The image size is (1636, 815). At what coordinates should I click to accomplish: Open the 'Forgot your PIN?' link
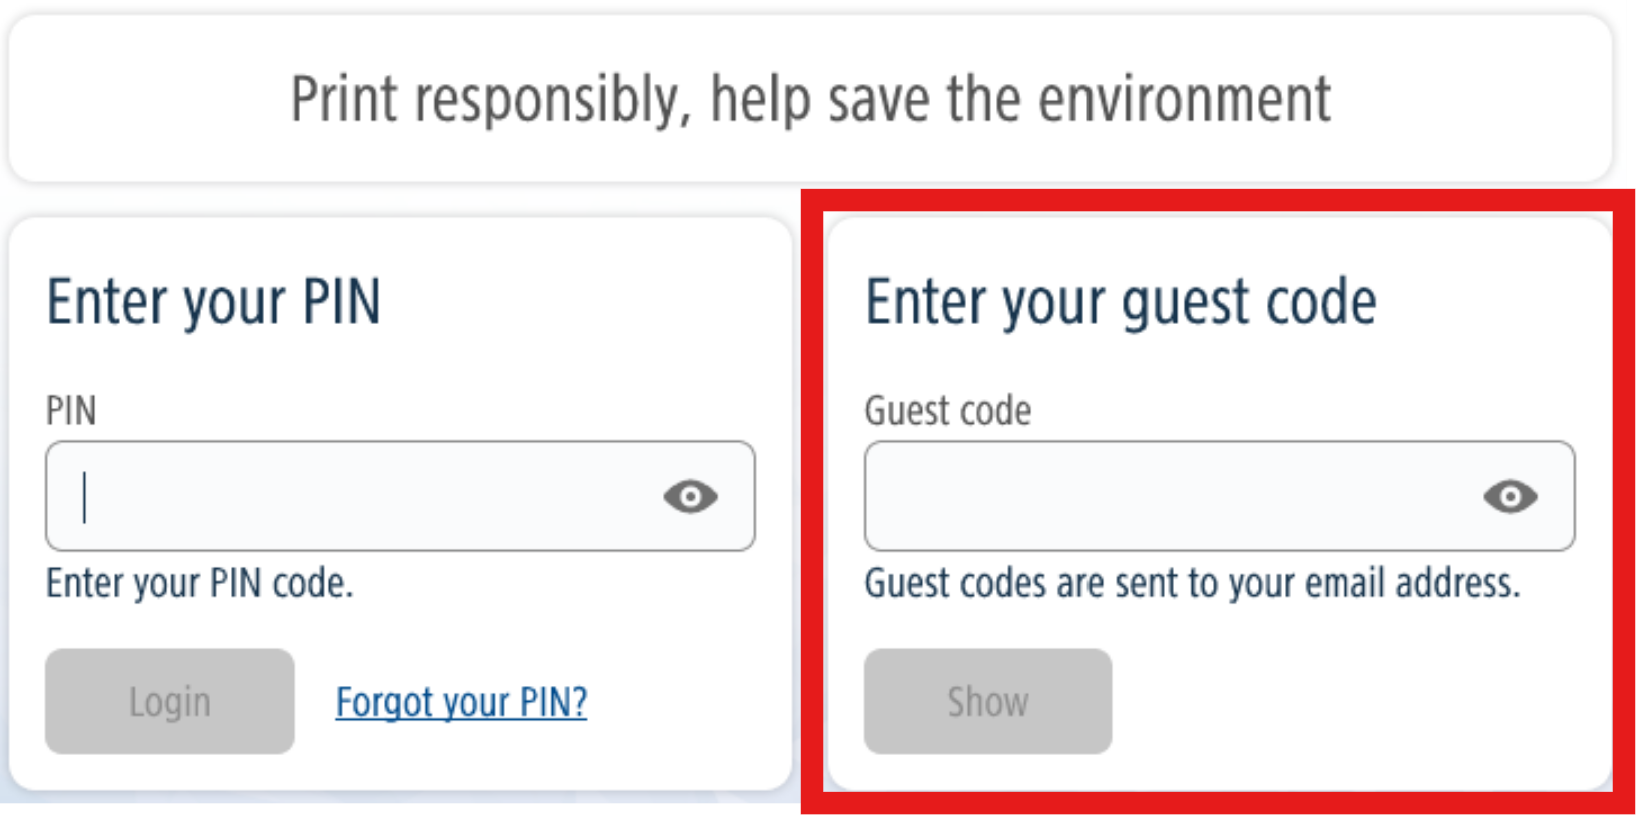point(461,702)
